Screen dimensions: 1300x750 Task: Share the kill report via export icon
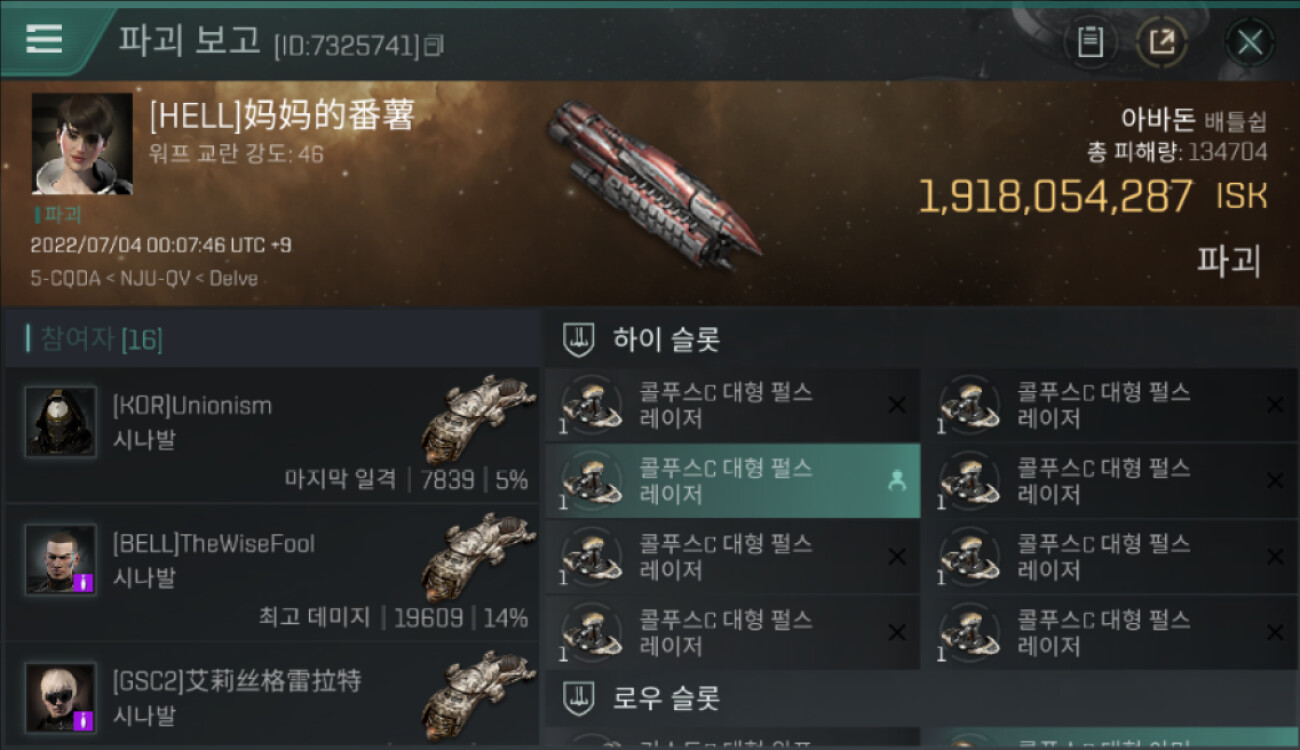1162,42
